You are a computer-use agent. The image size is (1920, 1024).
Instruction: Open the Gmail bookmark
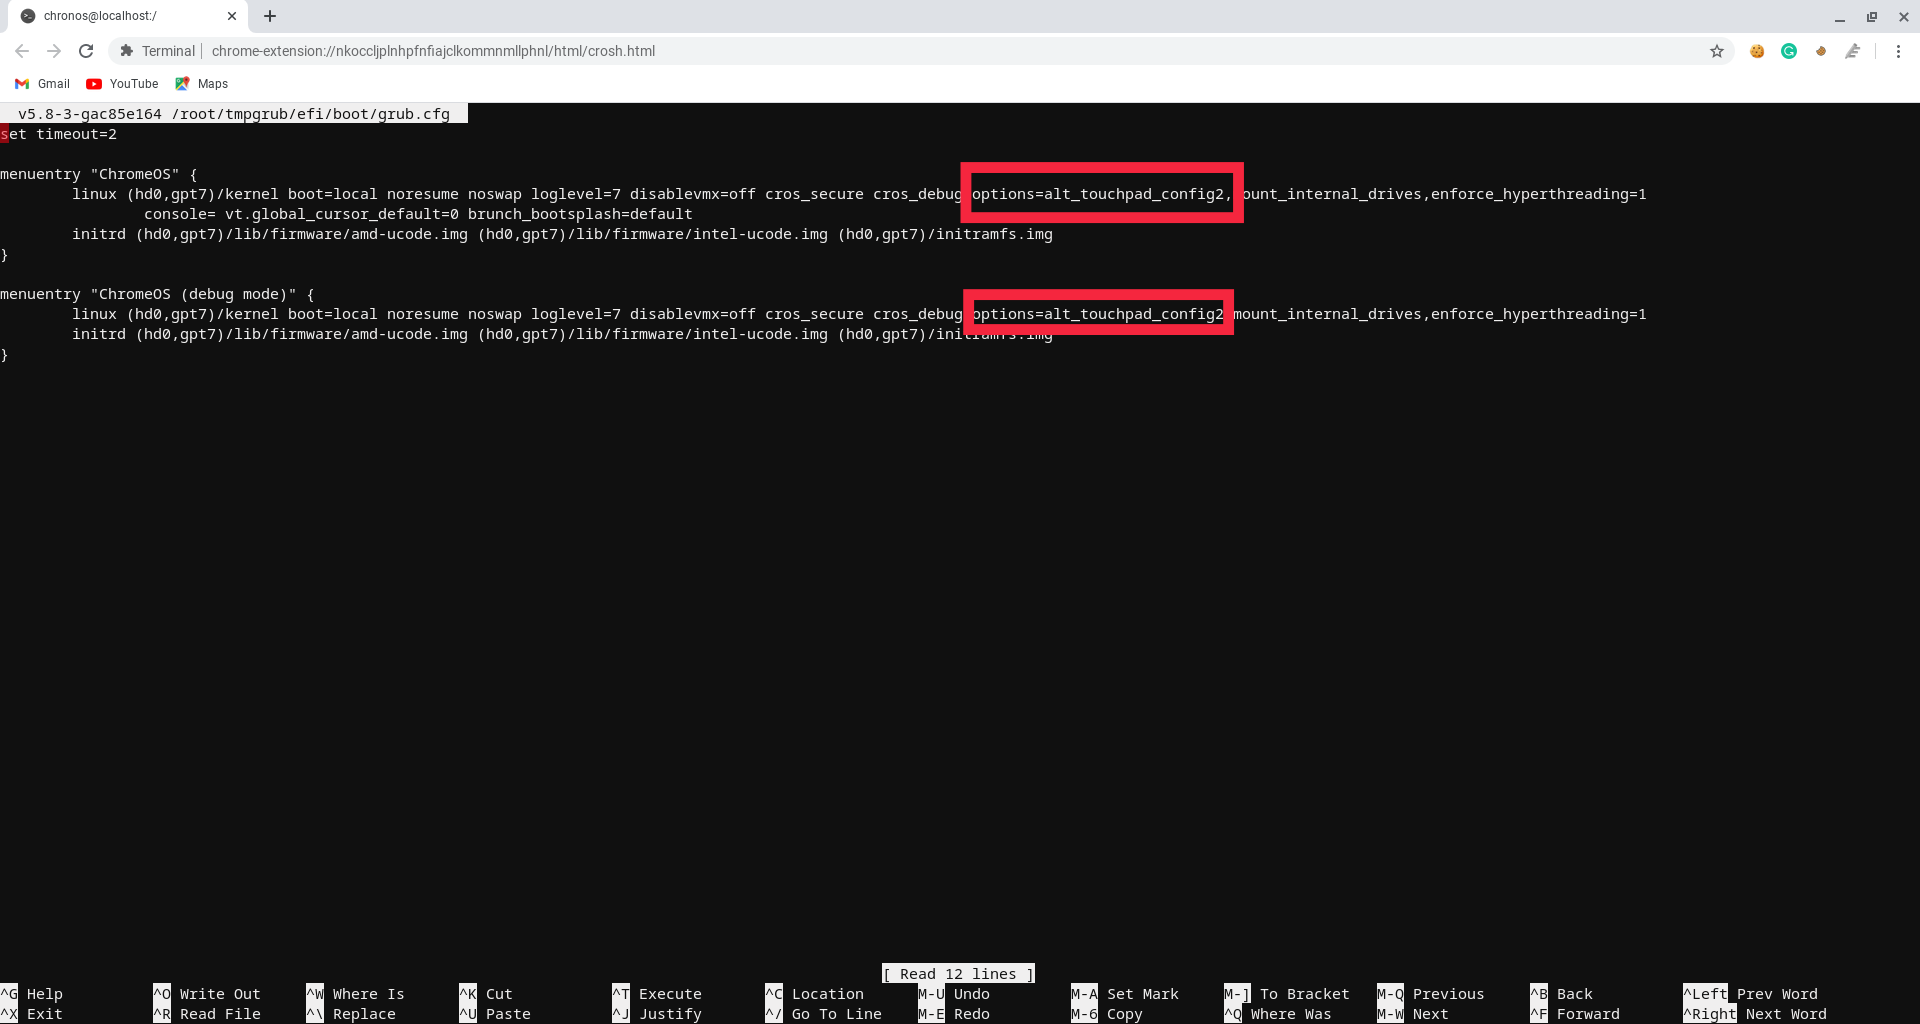point(42,84)
